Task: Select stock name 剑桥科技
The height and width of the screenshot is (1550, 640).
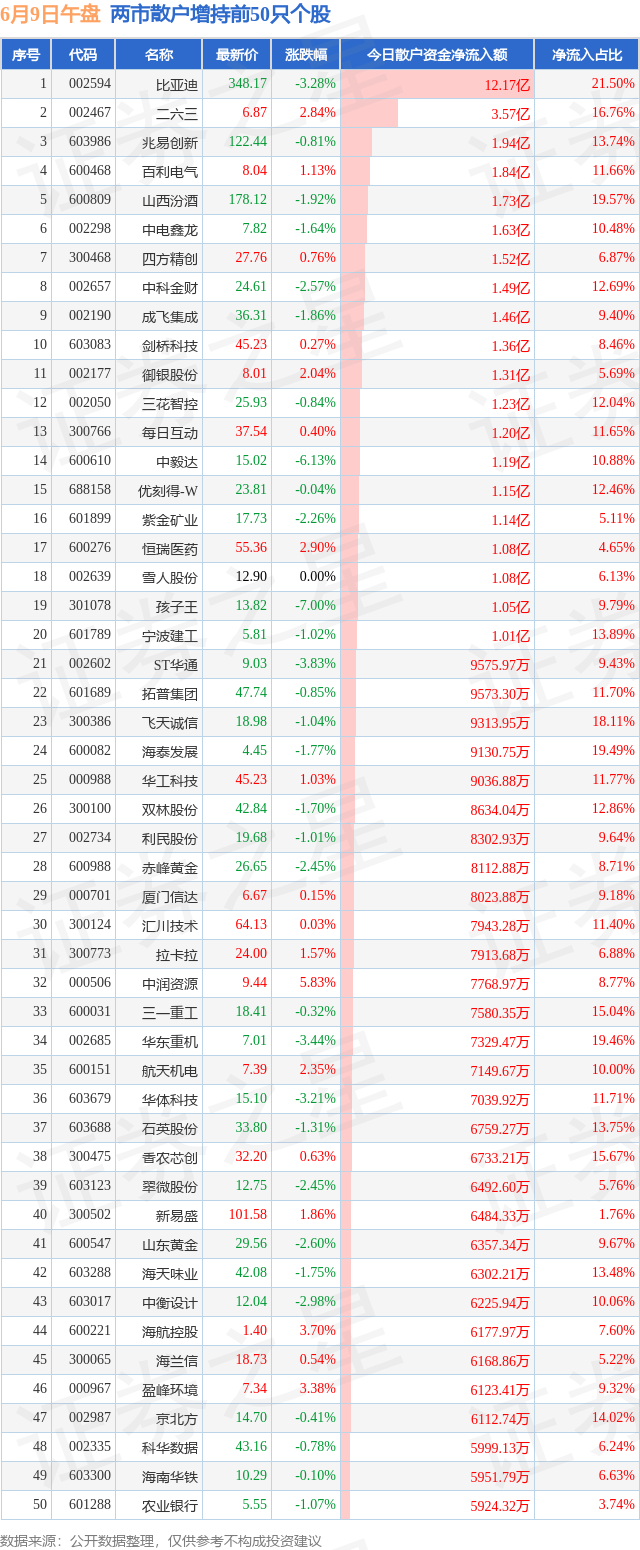Action: click(170, 345)
